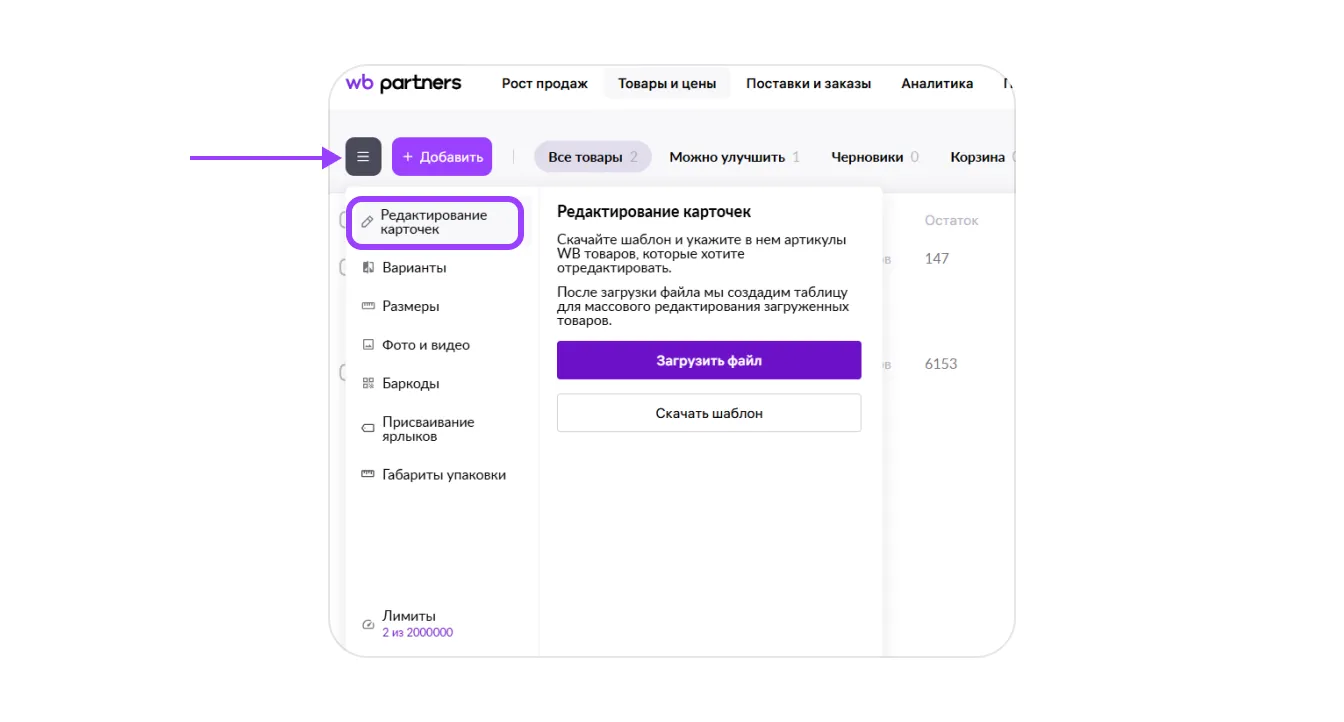The image size is (1344, 722).
Task: Open the Рост продаж menu
Action: point(545,84)
